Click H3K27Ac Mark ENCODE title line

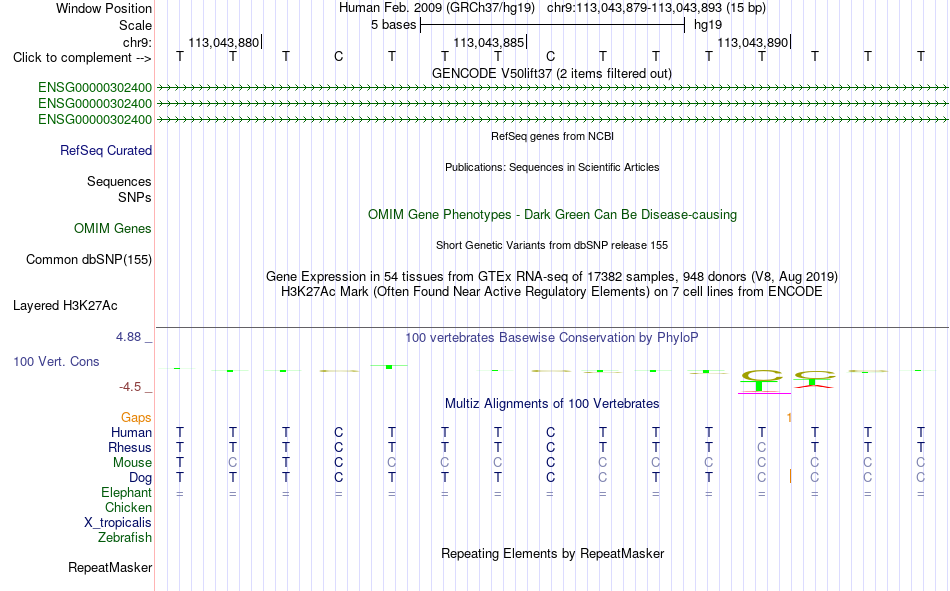(x=552, y=292)
